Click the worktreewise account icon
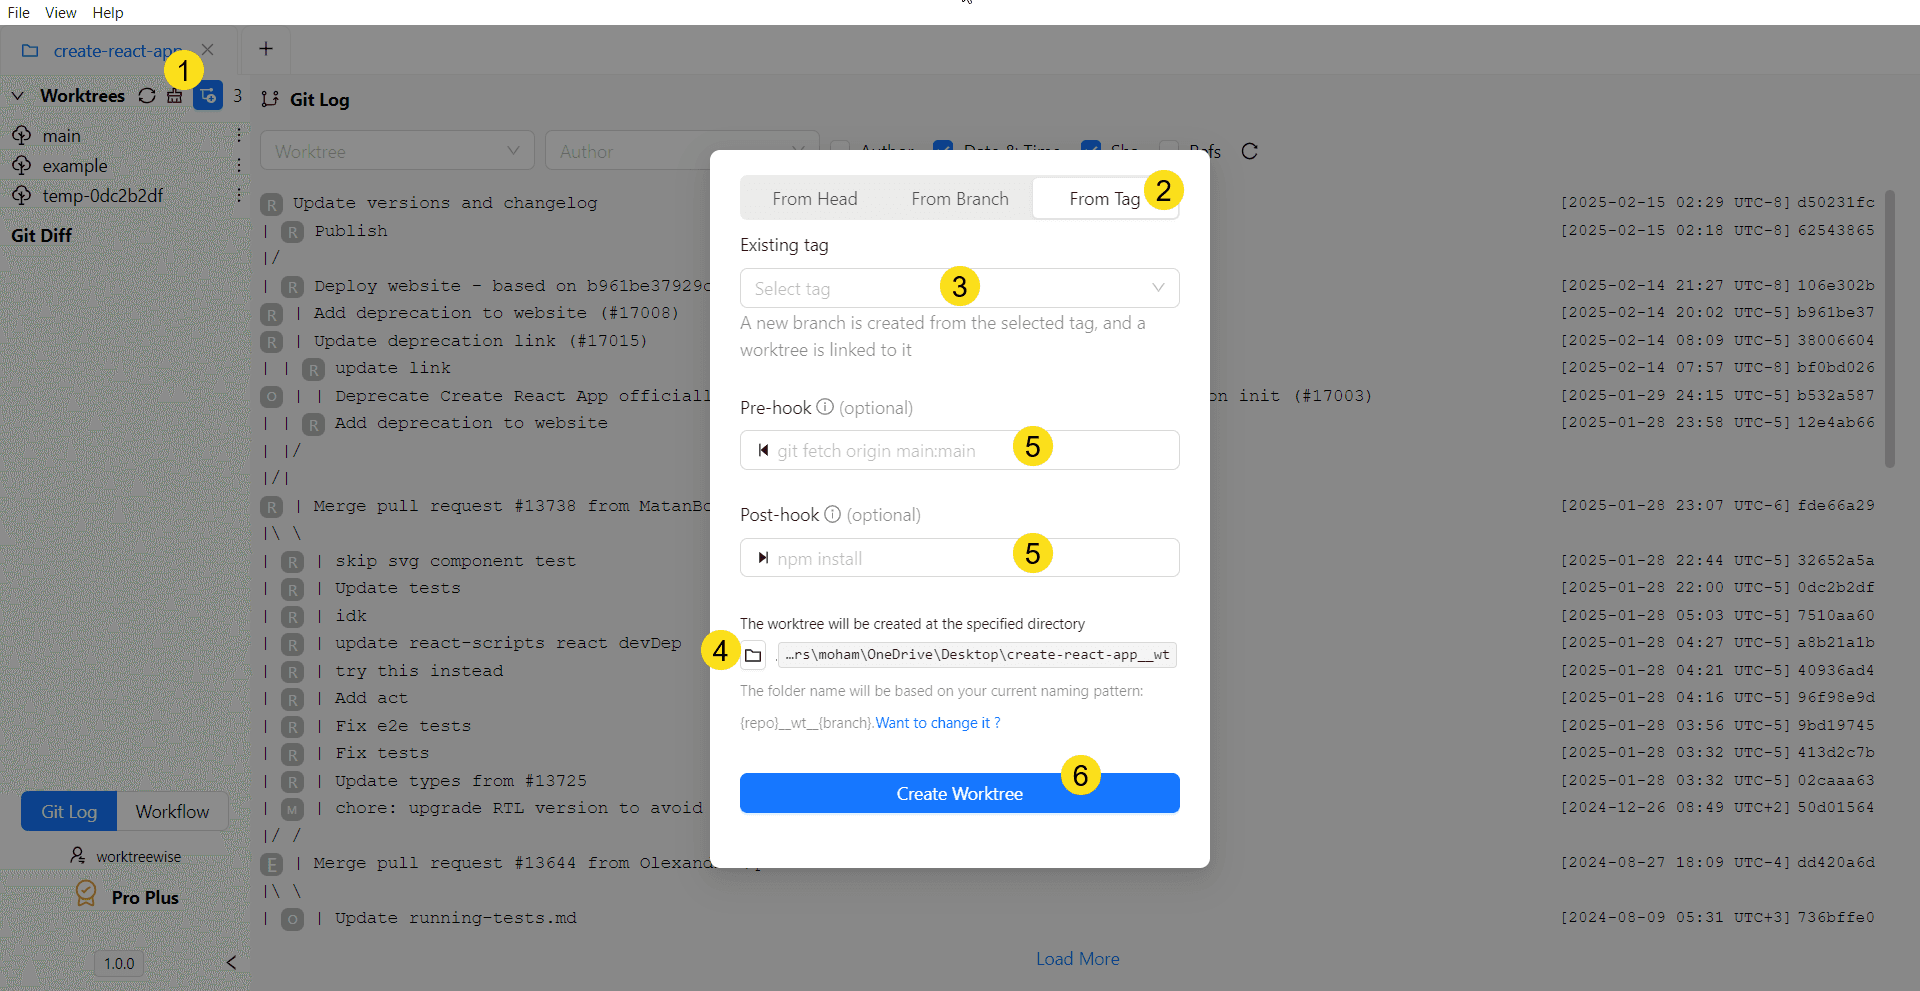1920x991 pixels. (x=77, y=856)
